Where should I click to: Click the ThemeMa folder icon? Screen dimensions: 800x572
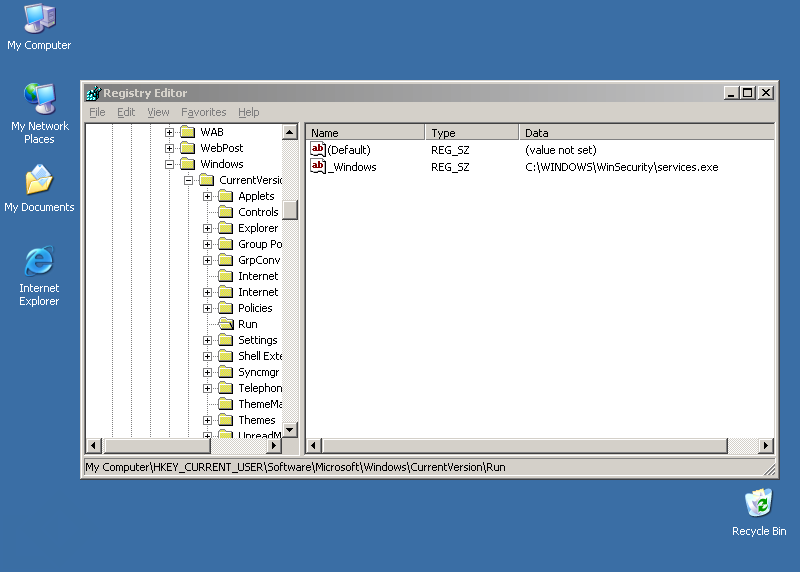point(226,404)
